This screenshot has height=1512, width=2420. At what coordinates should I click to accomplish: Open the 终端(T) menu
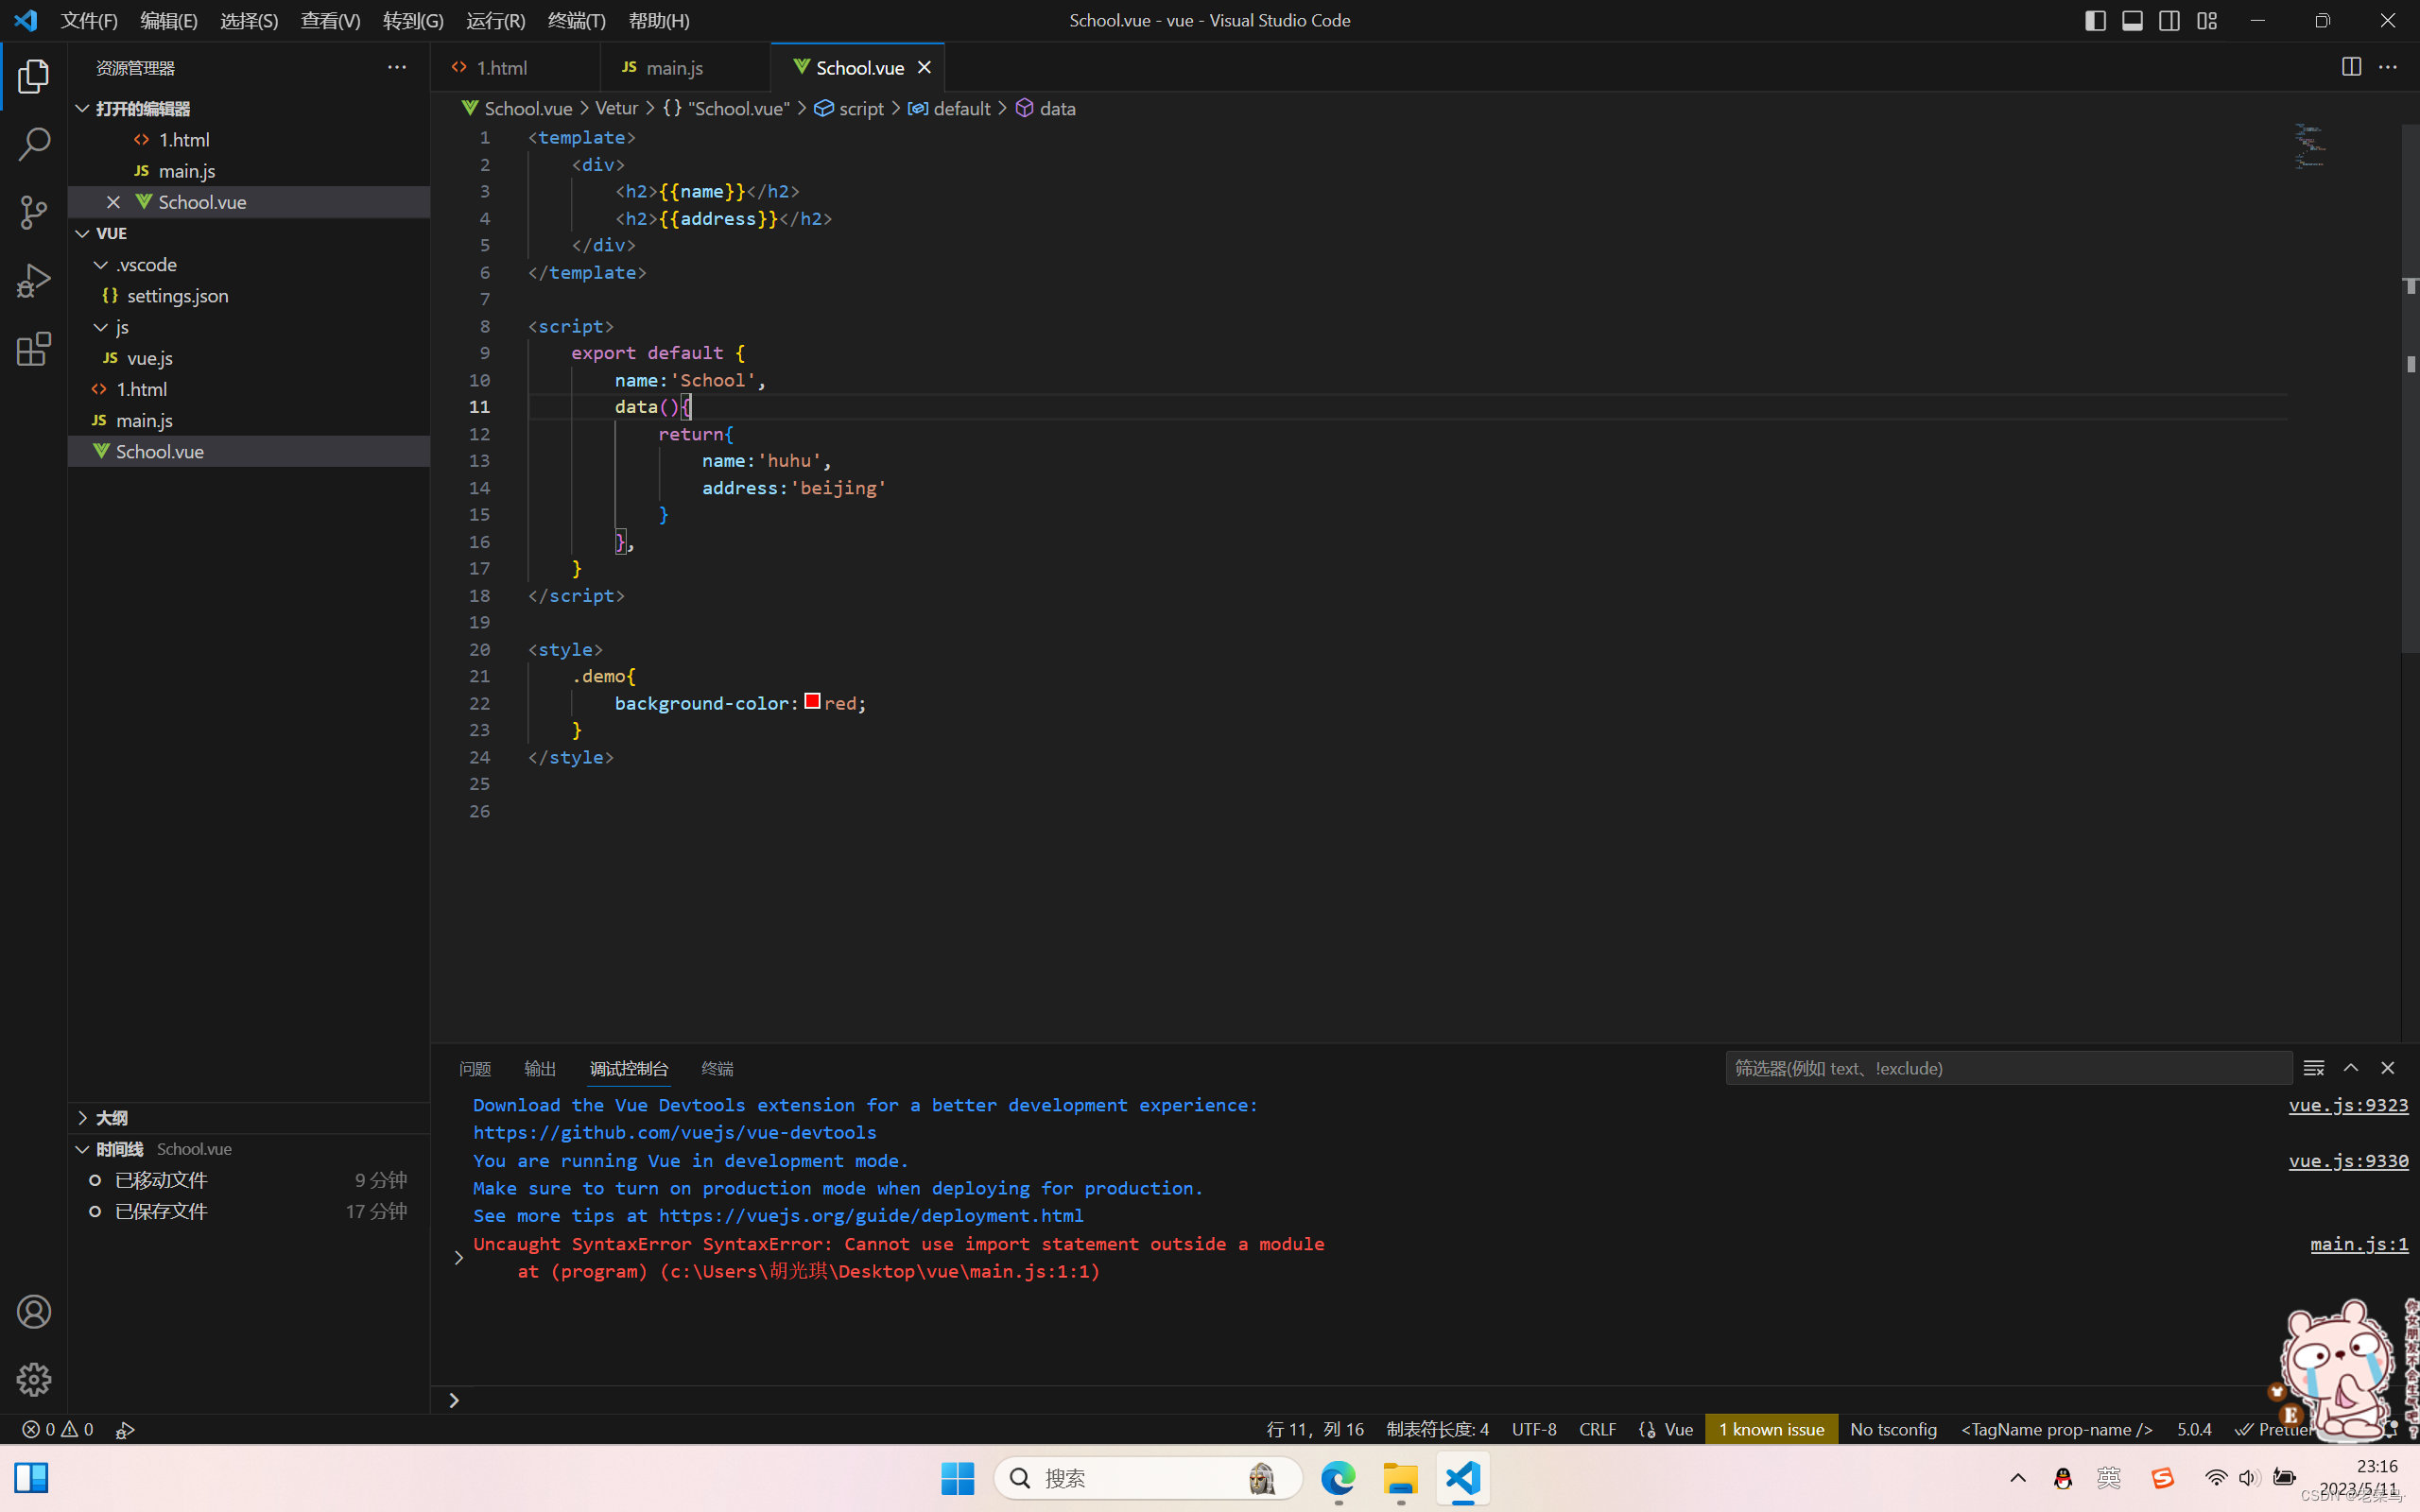coord(577,20)
